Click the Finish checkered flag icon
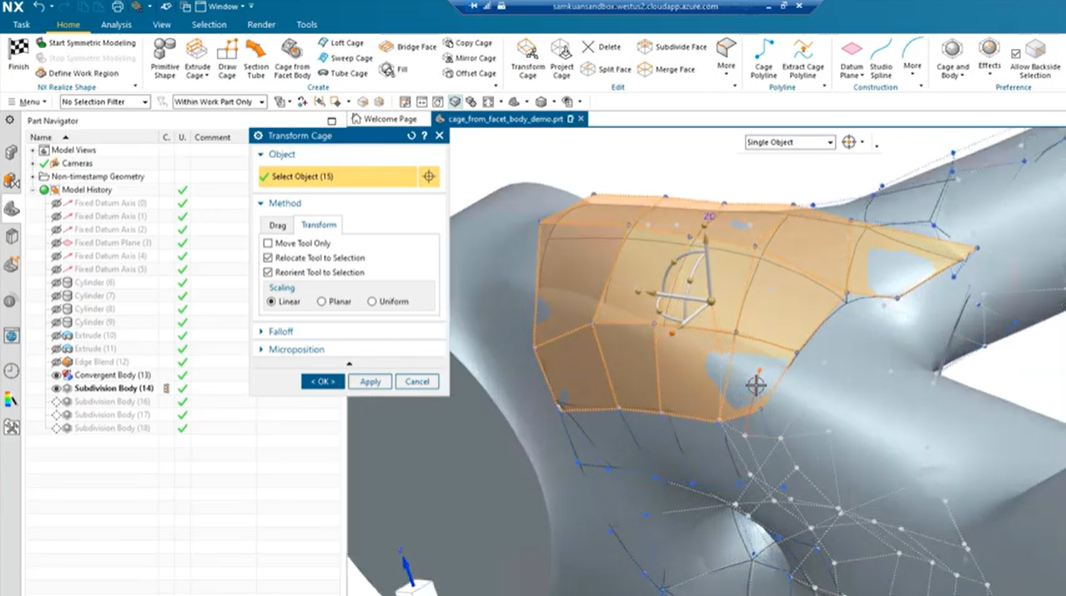 [18, 50]
